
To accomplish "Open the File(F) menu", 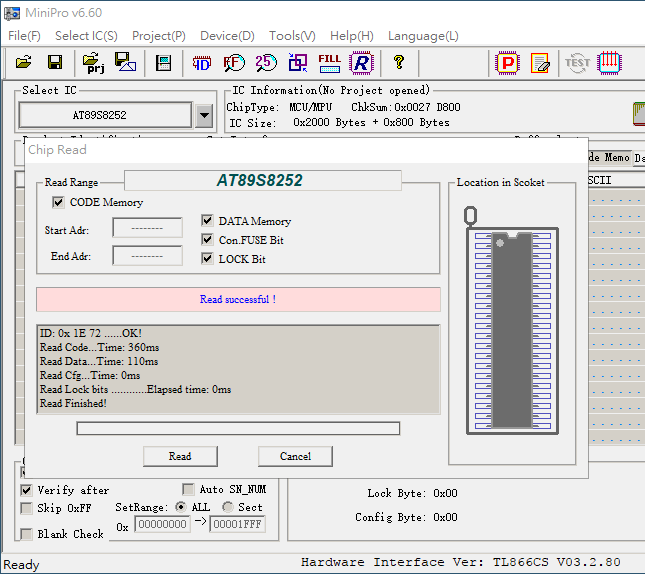I will 24,36.
